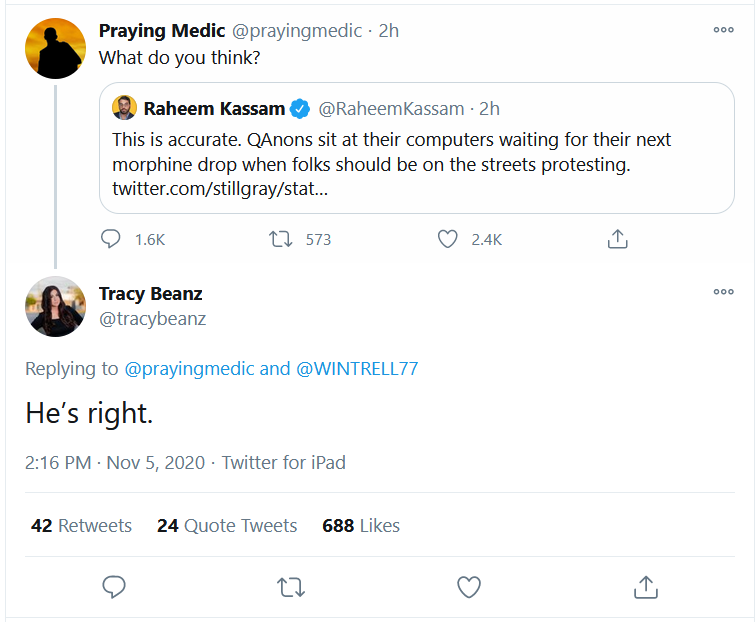View the 24 Quote Tweets
755x622 pixels.
(227, 525)
